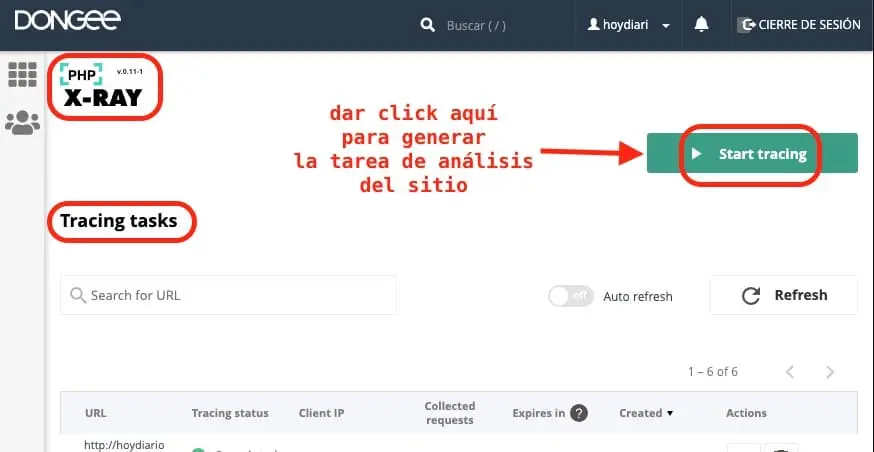The image size is (874, 452).
Task: Click the Start tracing button
Action: point(752,153)
